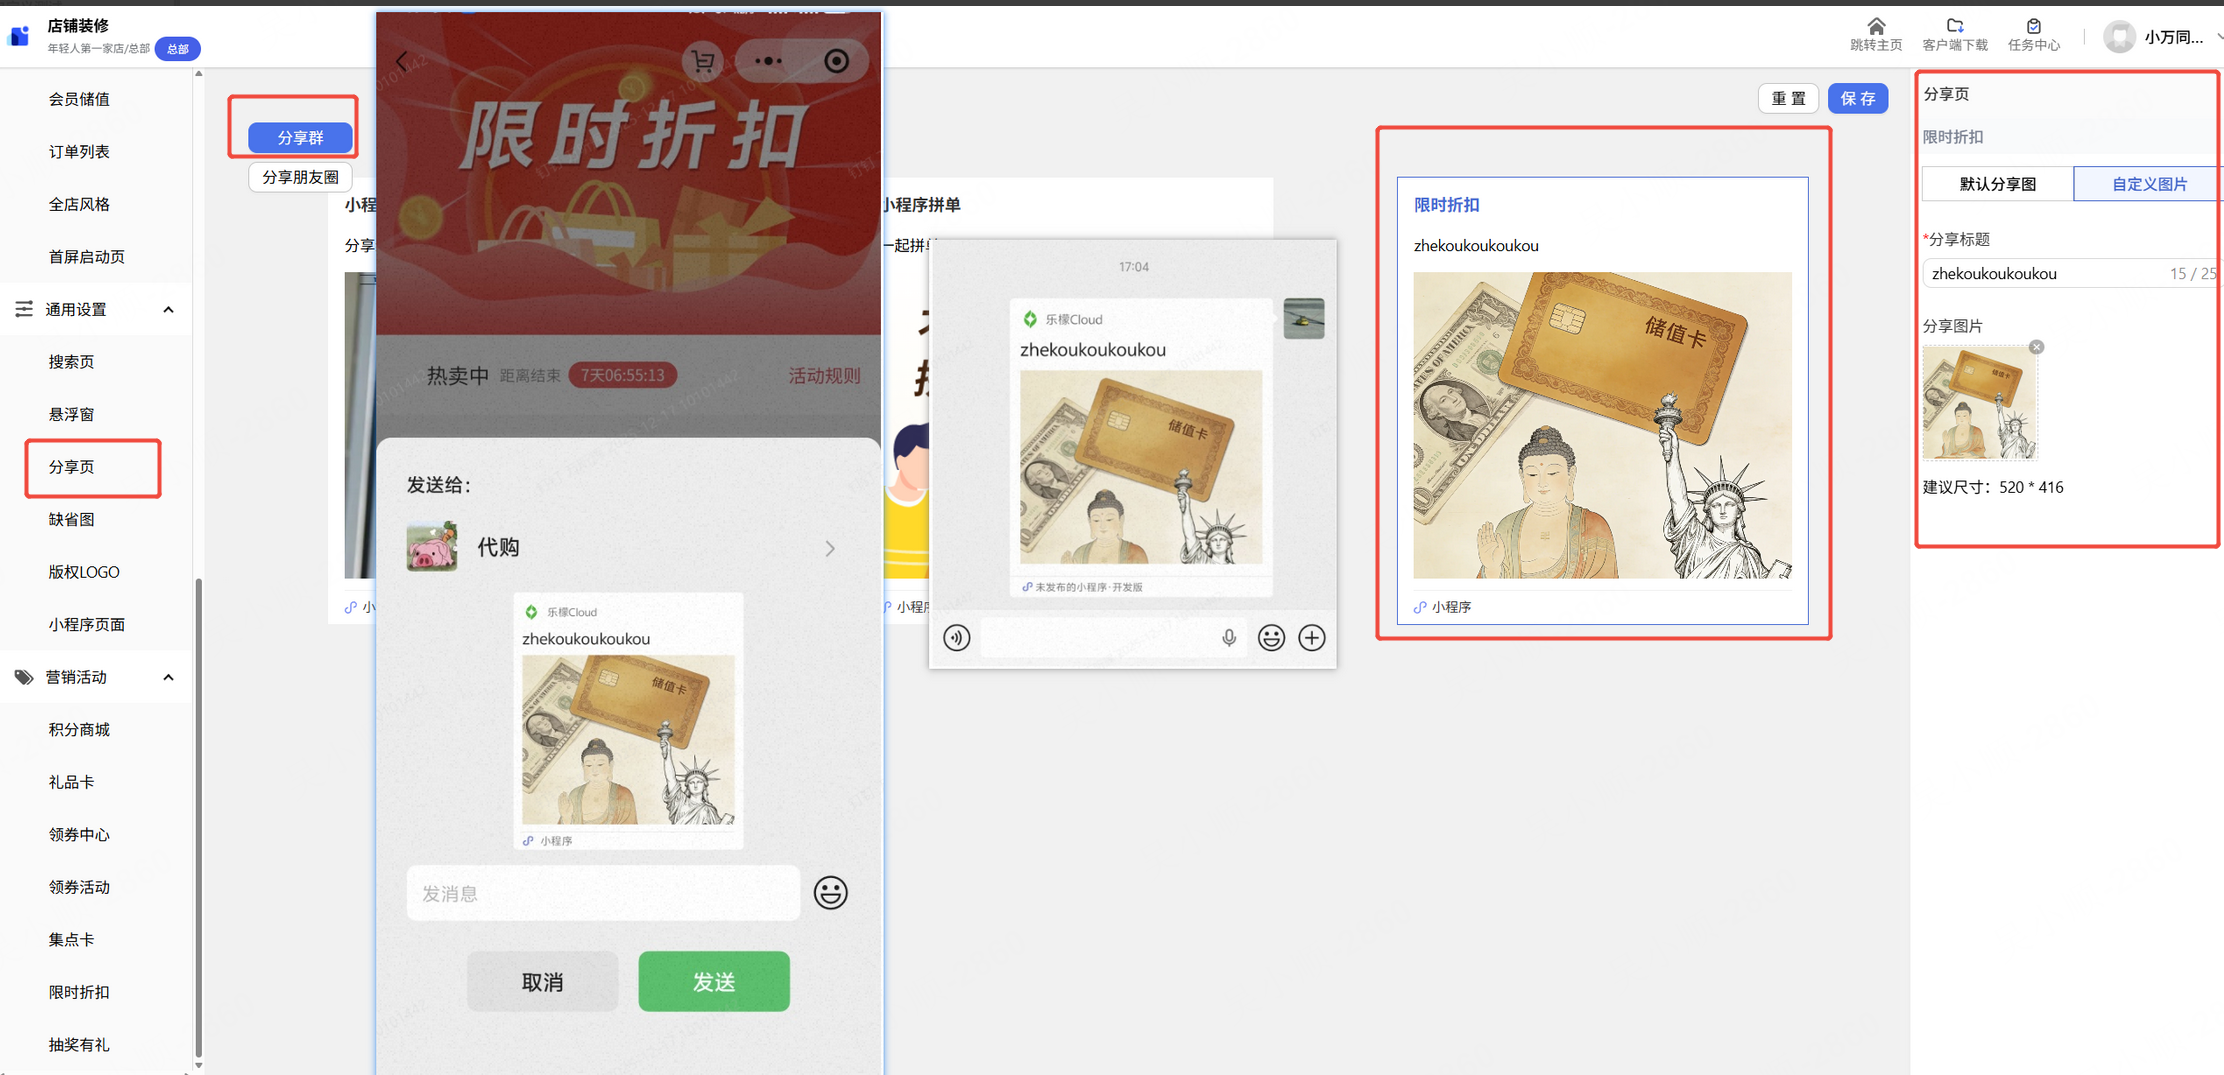Switch to 默认分享图 tab

[1998, 184]
